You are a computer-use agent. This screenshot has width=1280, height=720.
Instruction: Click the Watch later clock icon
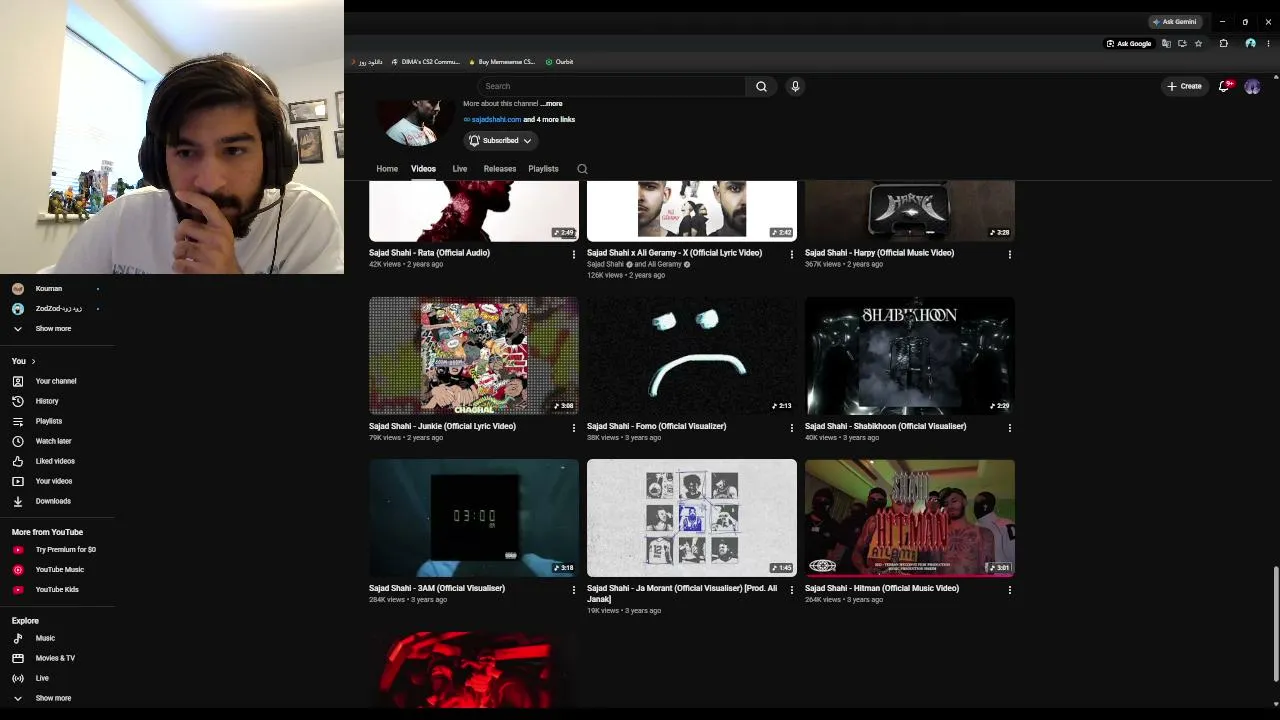coord(17,441)
